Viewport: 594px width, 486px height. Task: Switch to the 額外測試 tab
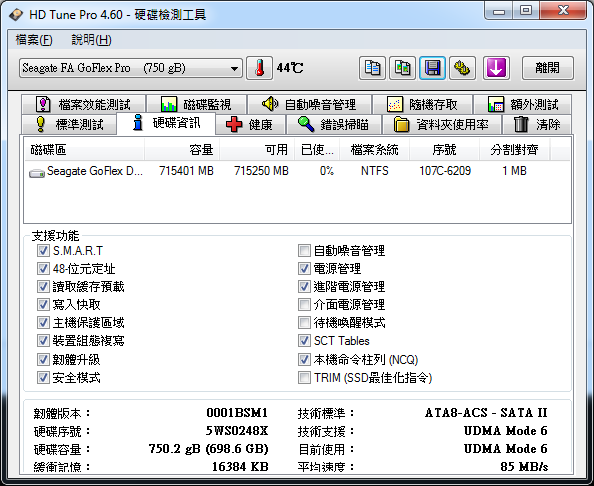[x=522, y=105]
